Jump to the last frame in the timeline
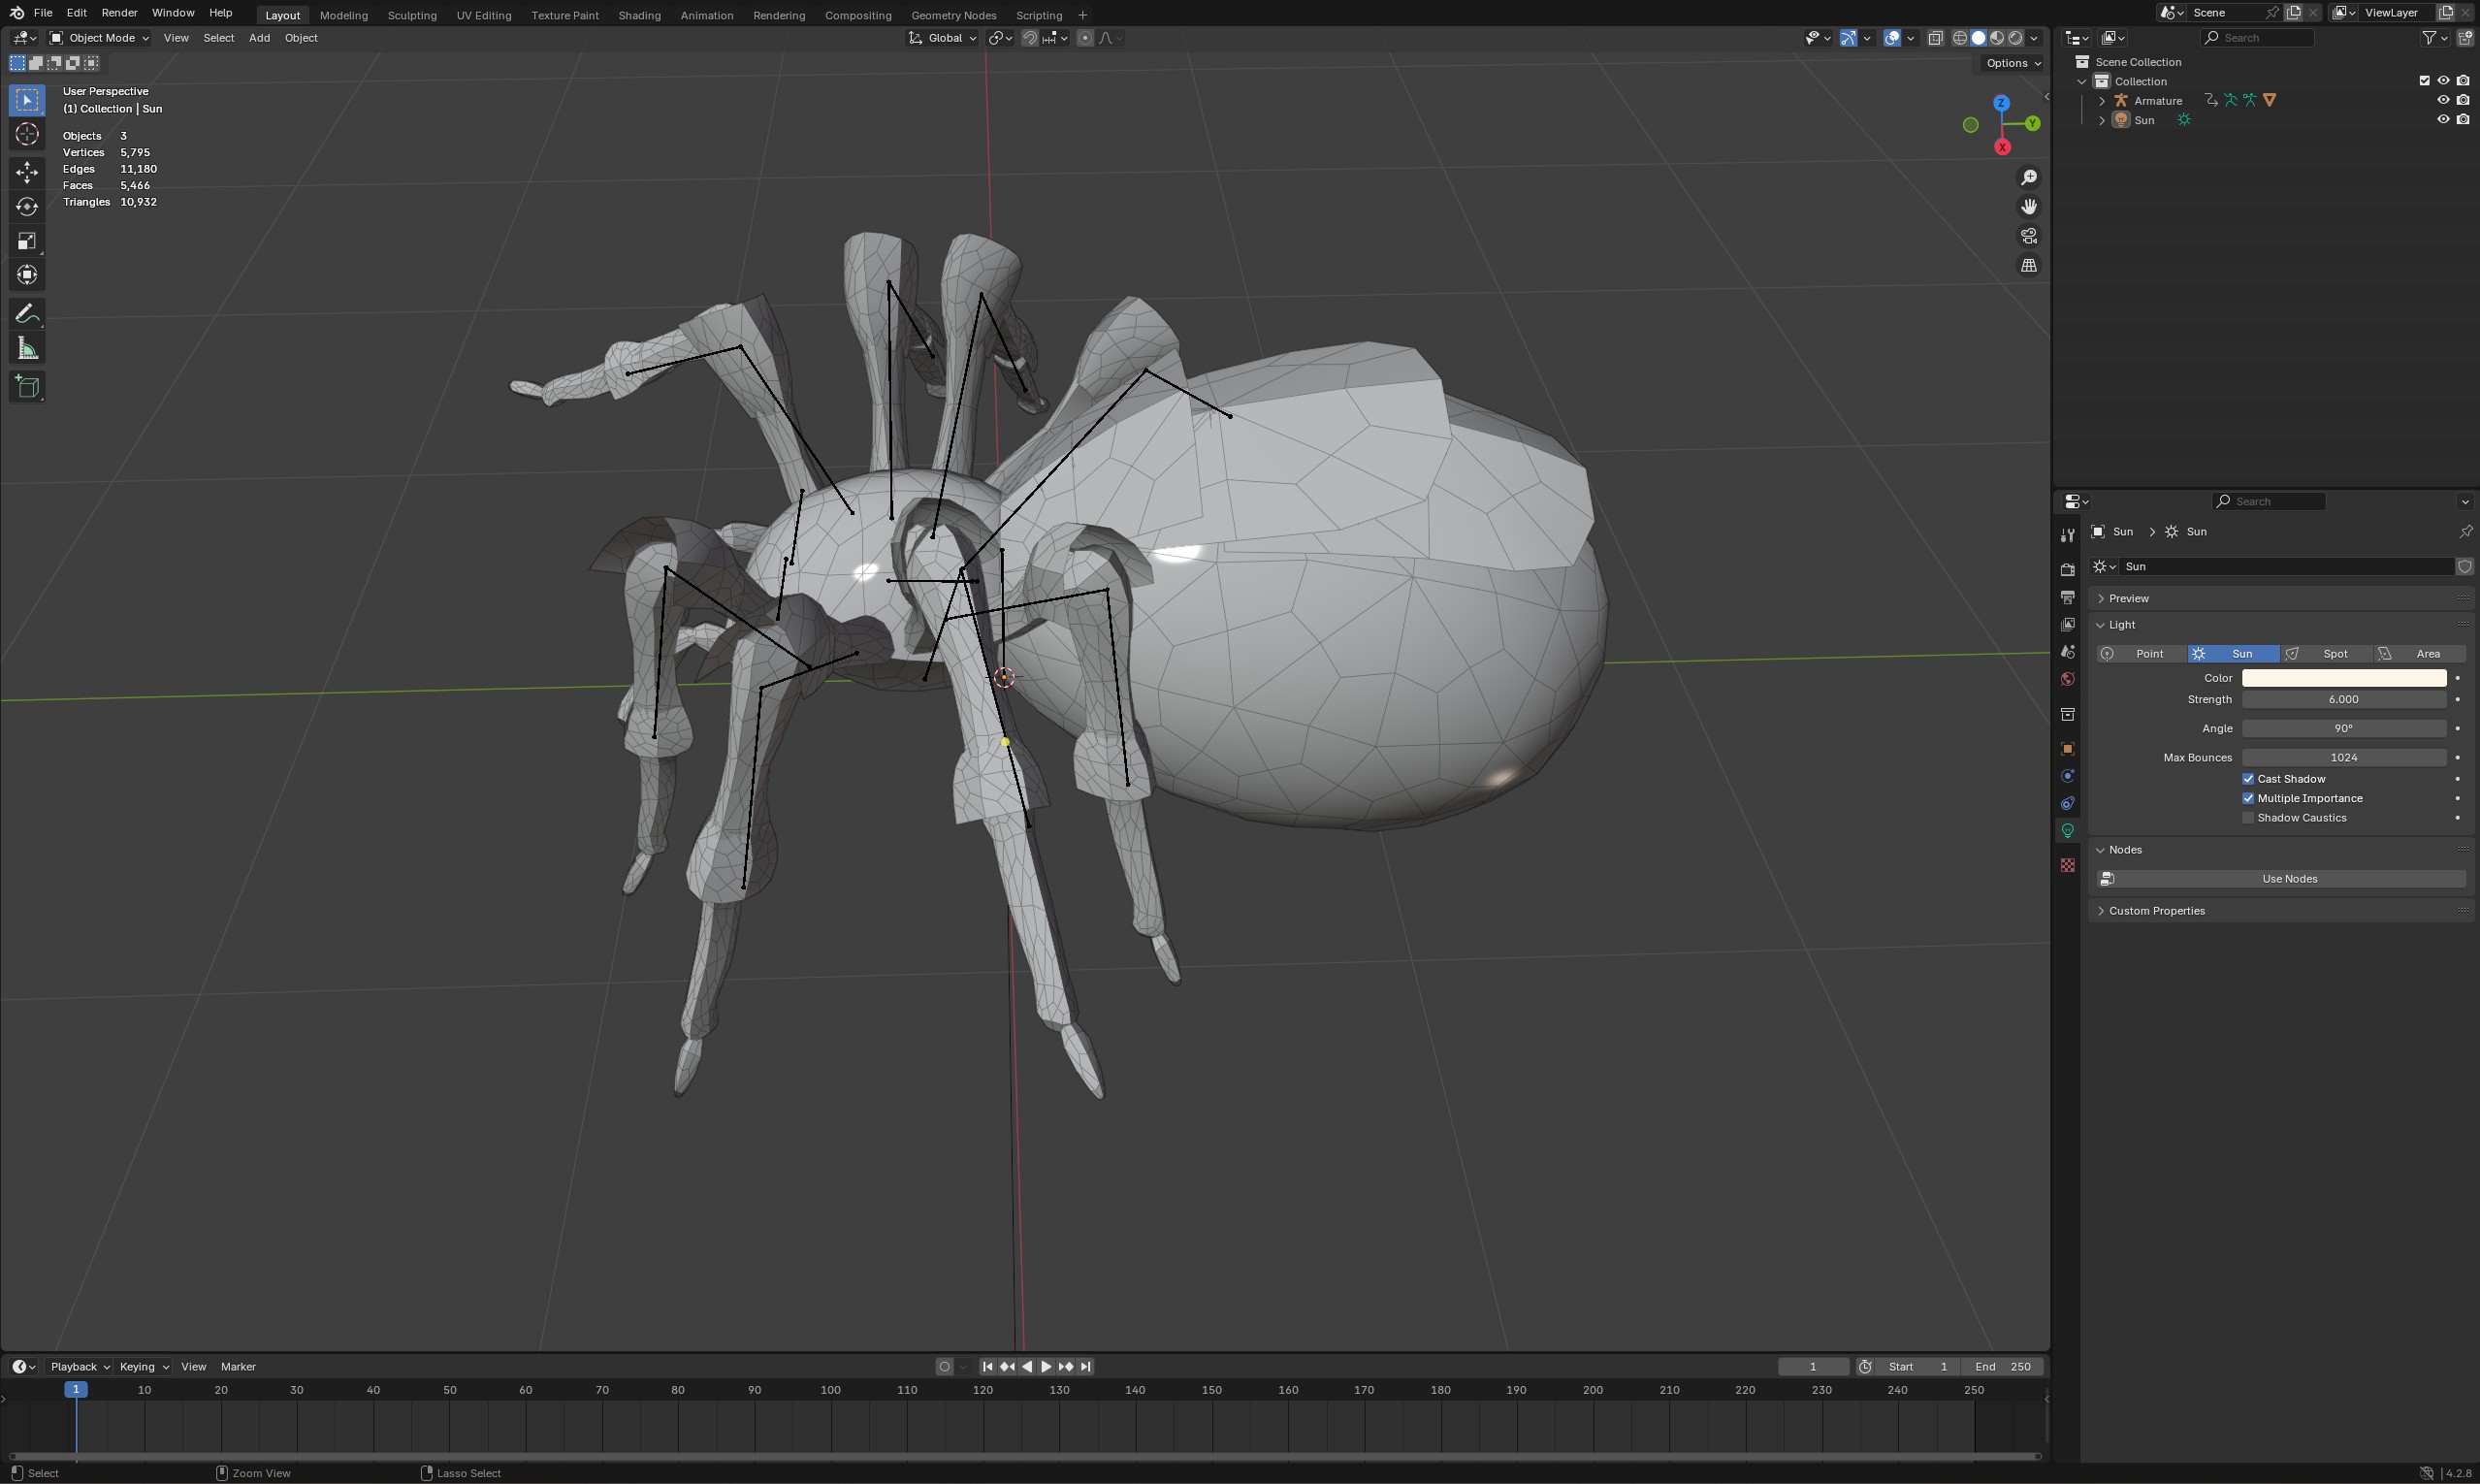2480x1484 pixels. [x=1085, y=1366]
